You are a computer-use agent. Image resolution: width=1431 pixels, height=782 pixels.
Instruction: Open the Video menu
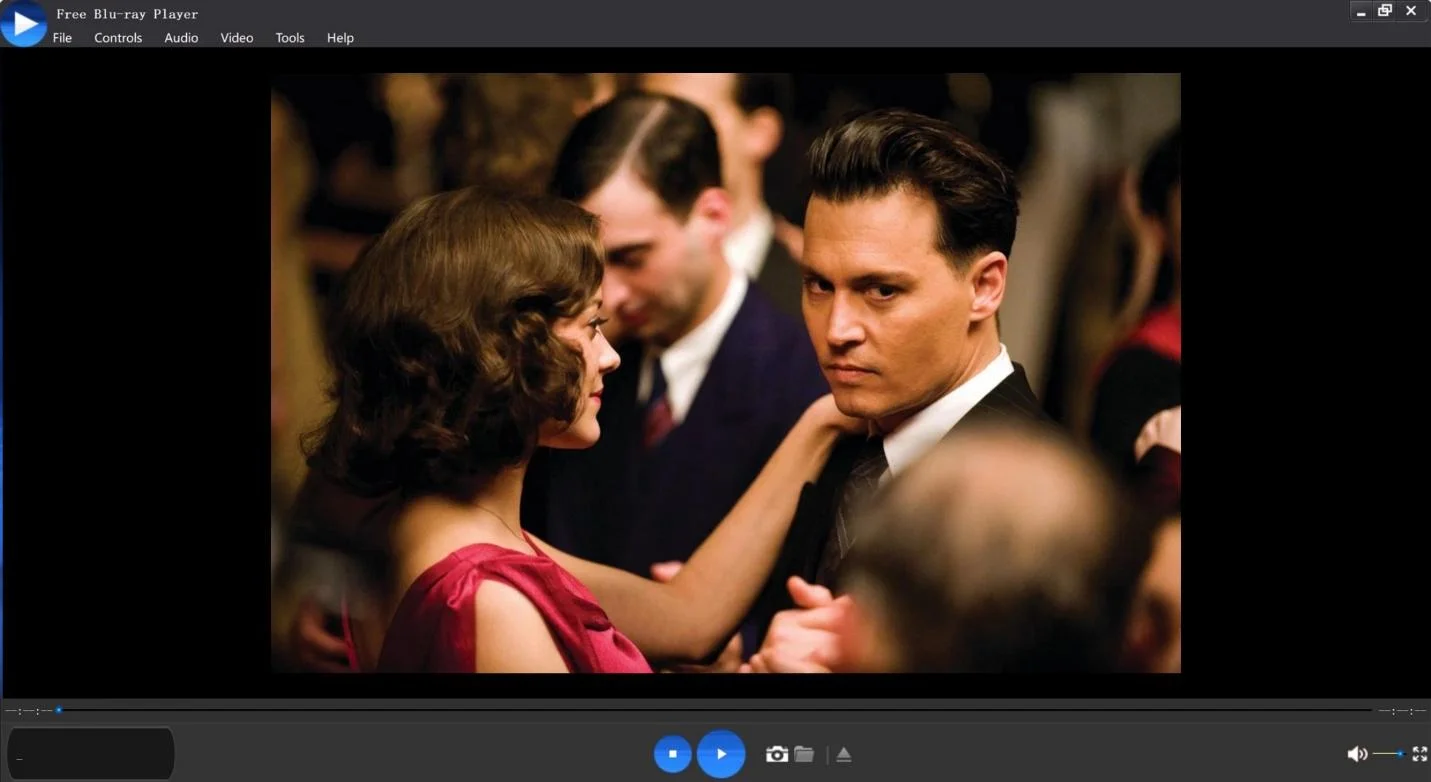pyautogui.click(x=237, y=38)
